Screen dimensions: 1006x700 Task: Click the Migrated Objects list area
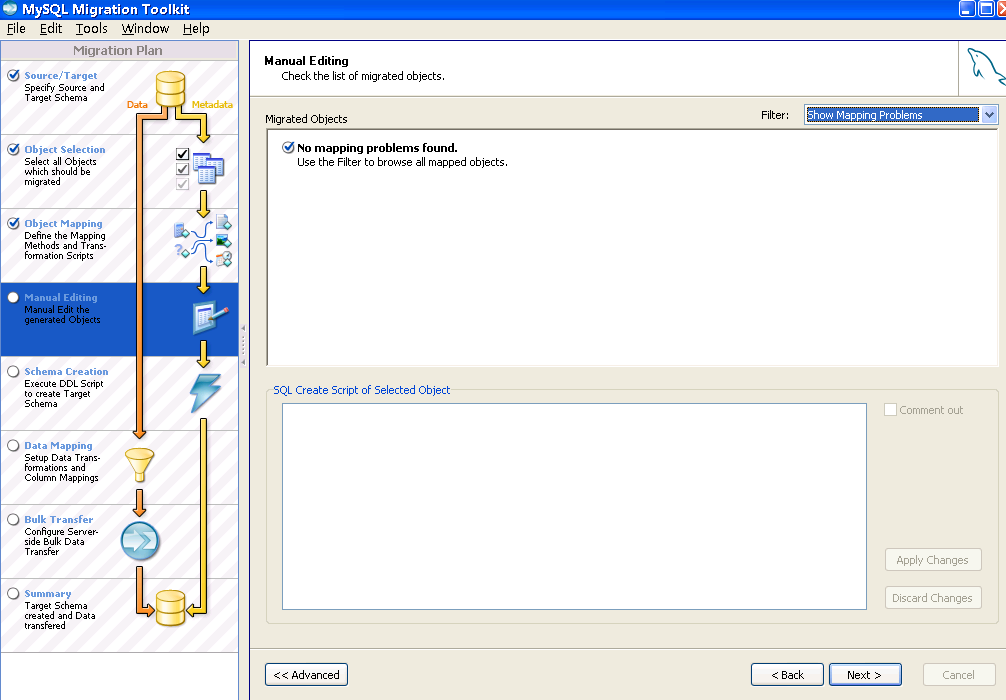632,248
